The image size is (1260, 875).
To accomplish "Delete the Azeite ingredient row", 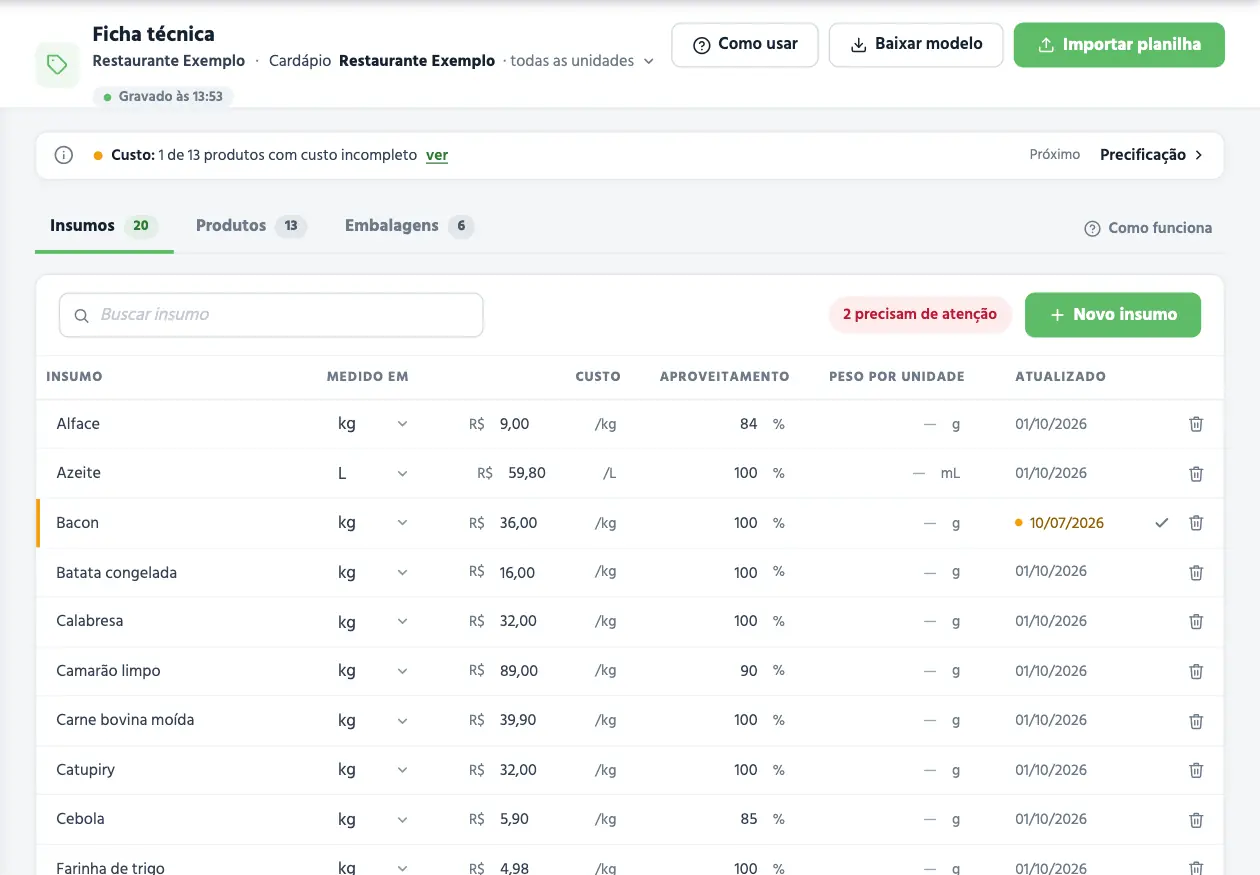I will (1196, 473).
